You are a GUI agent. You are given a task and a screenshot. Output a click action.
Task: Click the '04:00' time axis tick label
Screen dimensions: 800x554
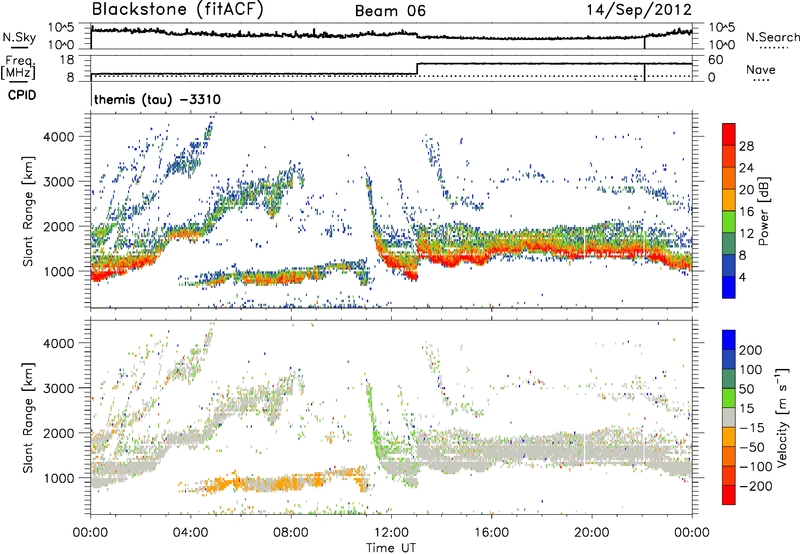[191, 533]
